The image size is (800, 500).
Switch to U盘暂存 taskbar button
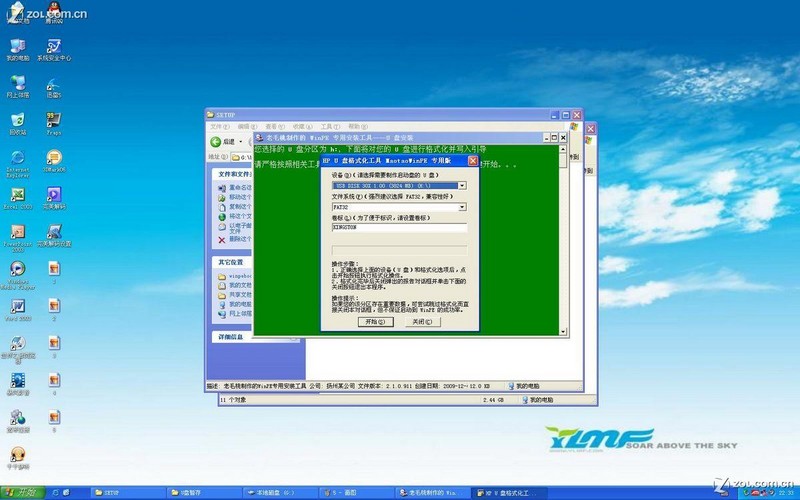[x=204, y=493]
